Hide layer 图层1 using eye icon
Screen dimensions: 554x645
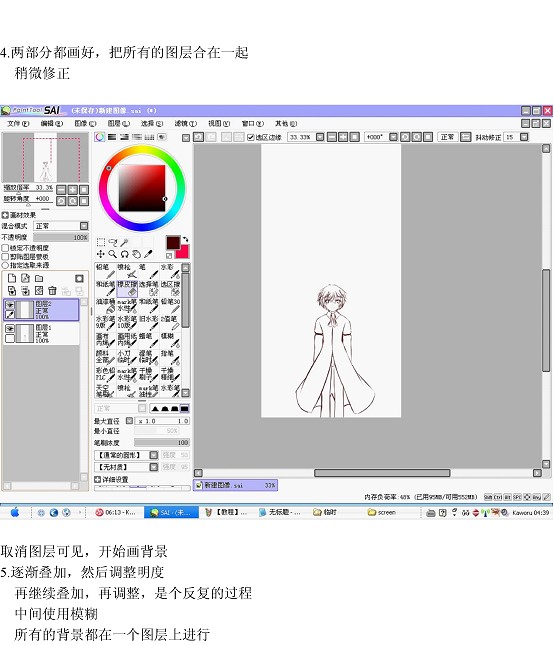pyautogui.click(x=10, y=328)
